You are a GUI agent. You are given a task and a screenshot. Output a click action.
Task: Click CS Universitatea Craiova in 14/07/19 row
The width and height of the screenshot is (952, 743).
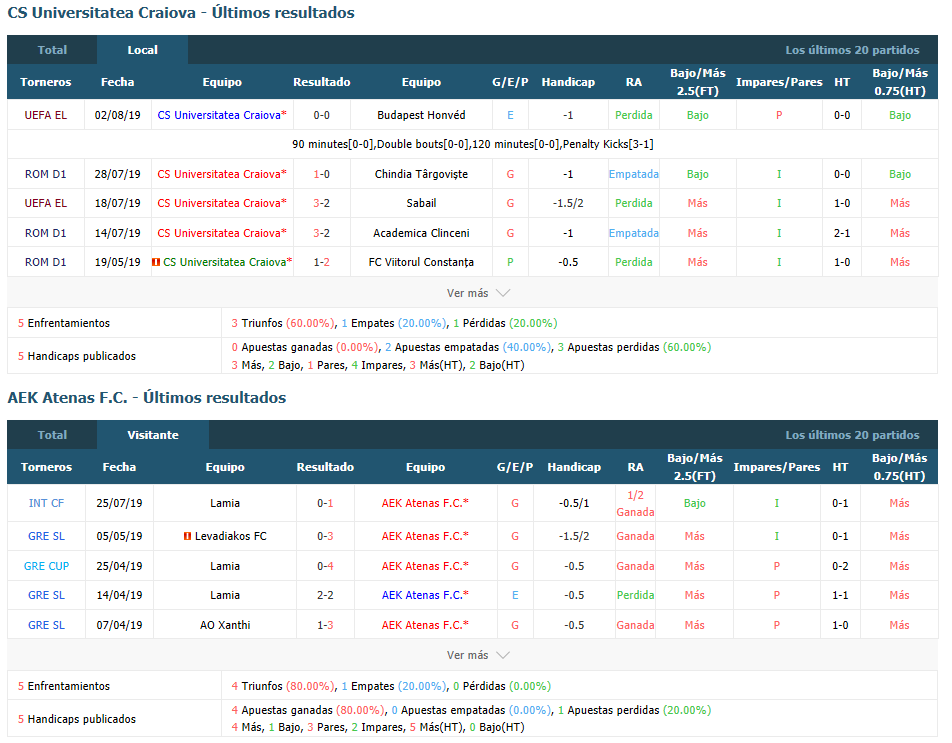222,233
